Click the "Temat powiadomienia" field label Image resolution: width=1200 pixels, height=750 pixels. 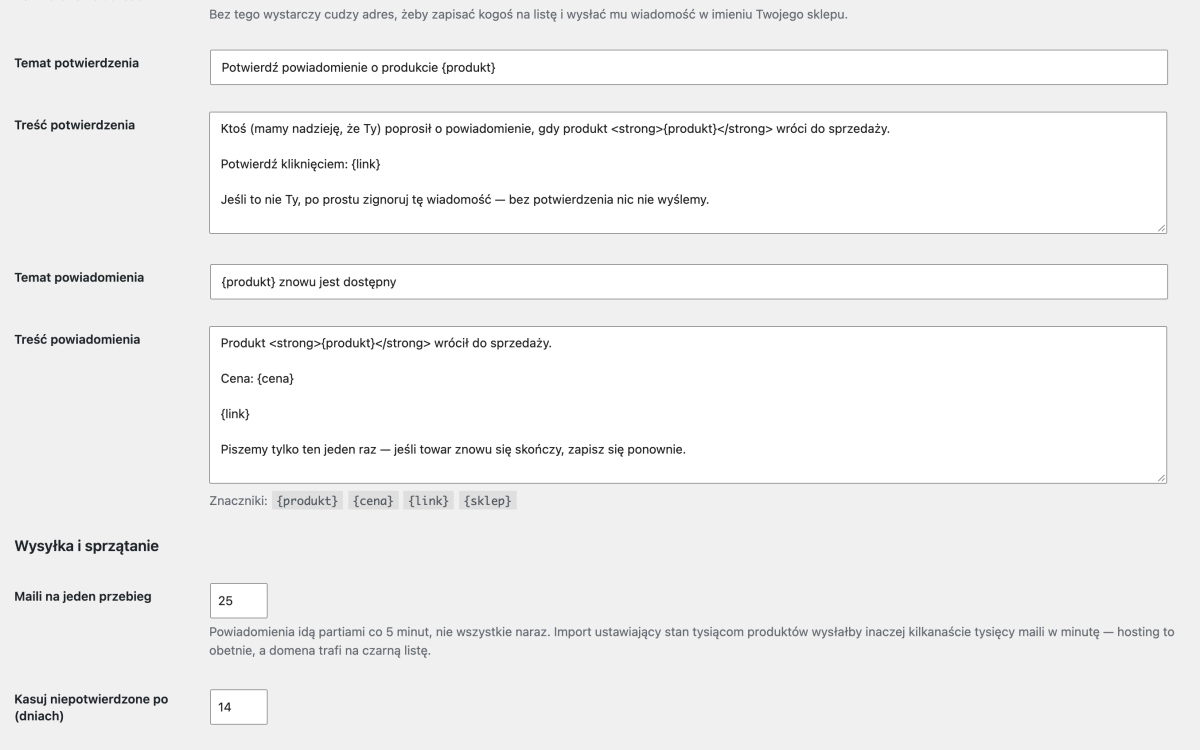pos(79,277)
